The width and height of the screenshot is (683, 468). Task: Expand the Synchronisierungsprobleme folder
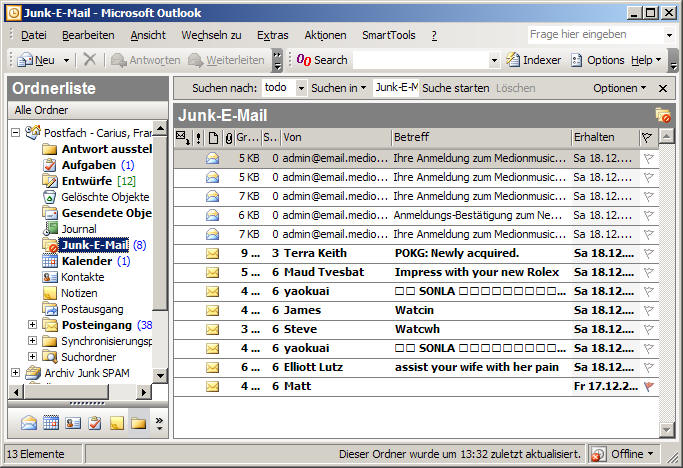pyautogui.click(x=32, y=340)
